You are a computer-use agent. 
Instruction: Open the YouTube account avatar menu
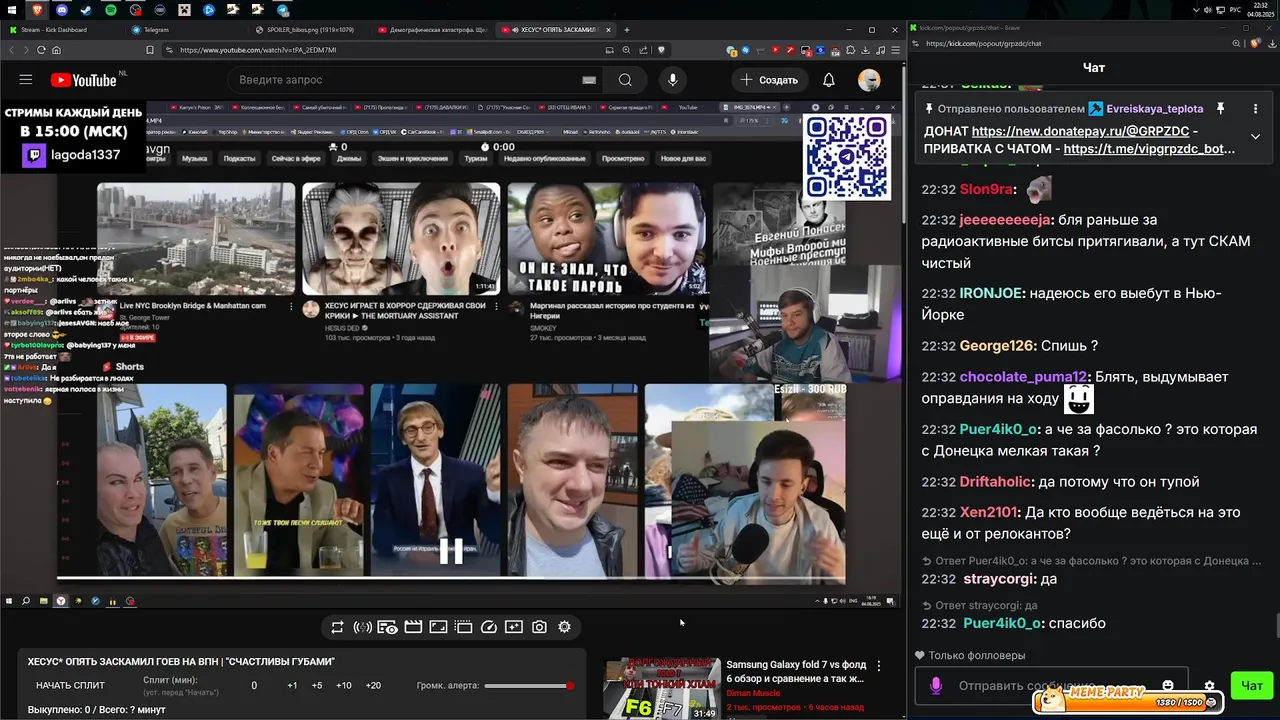tap(869, 80)
